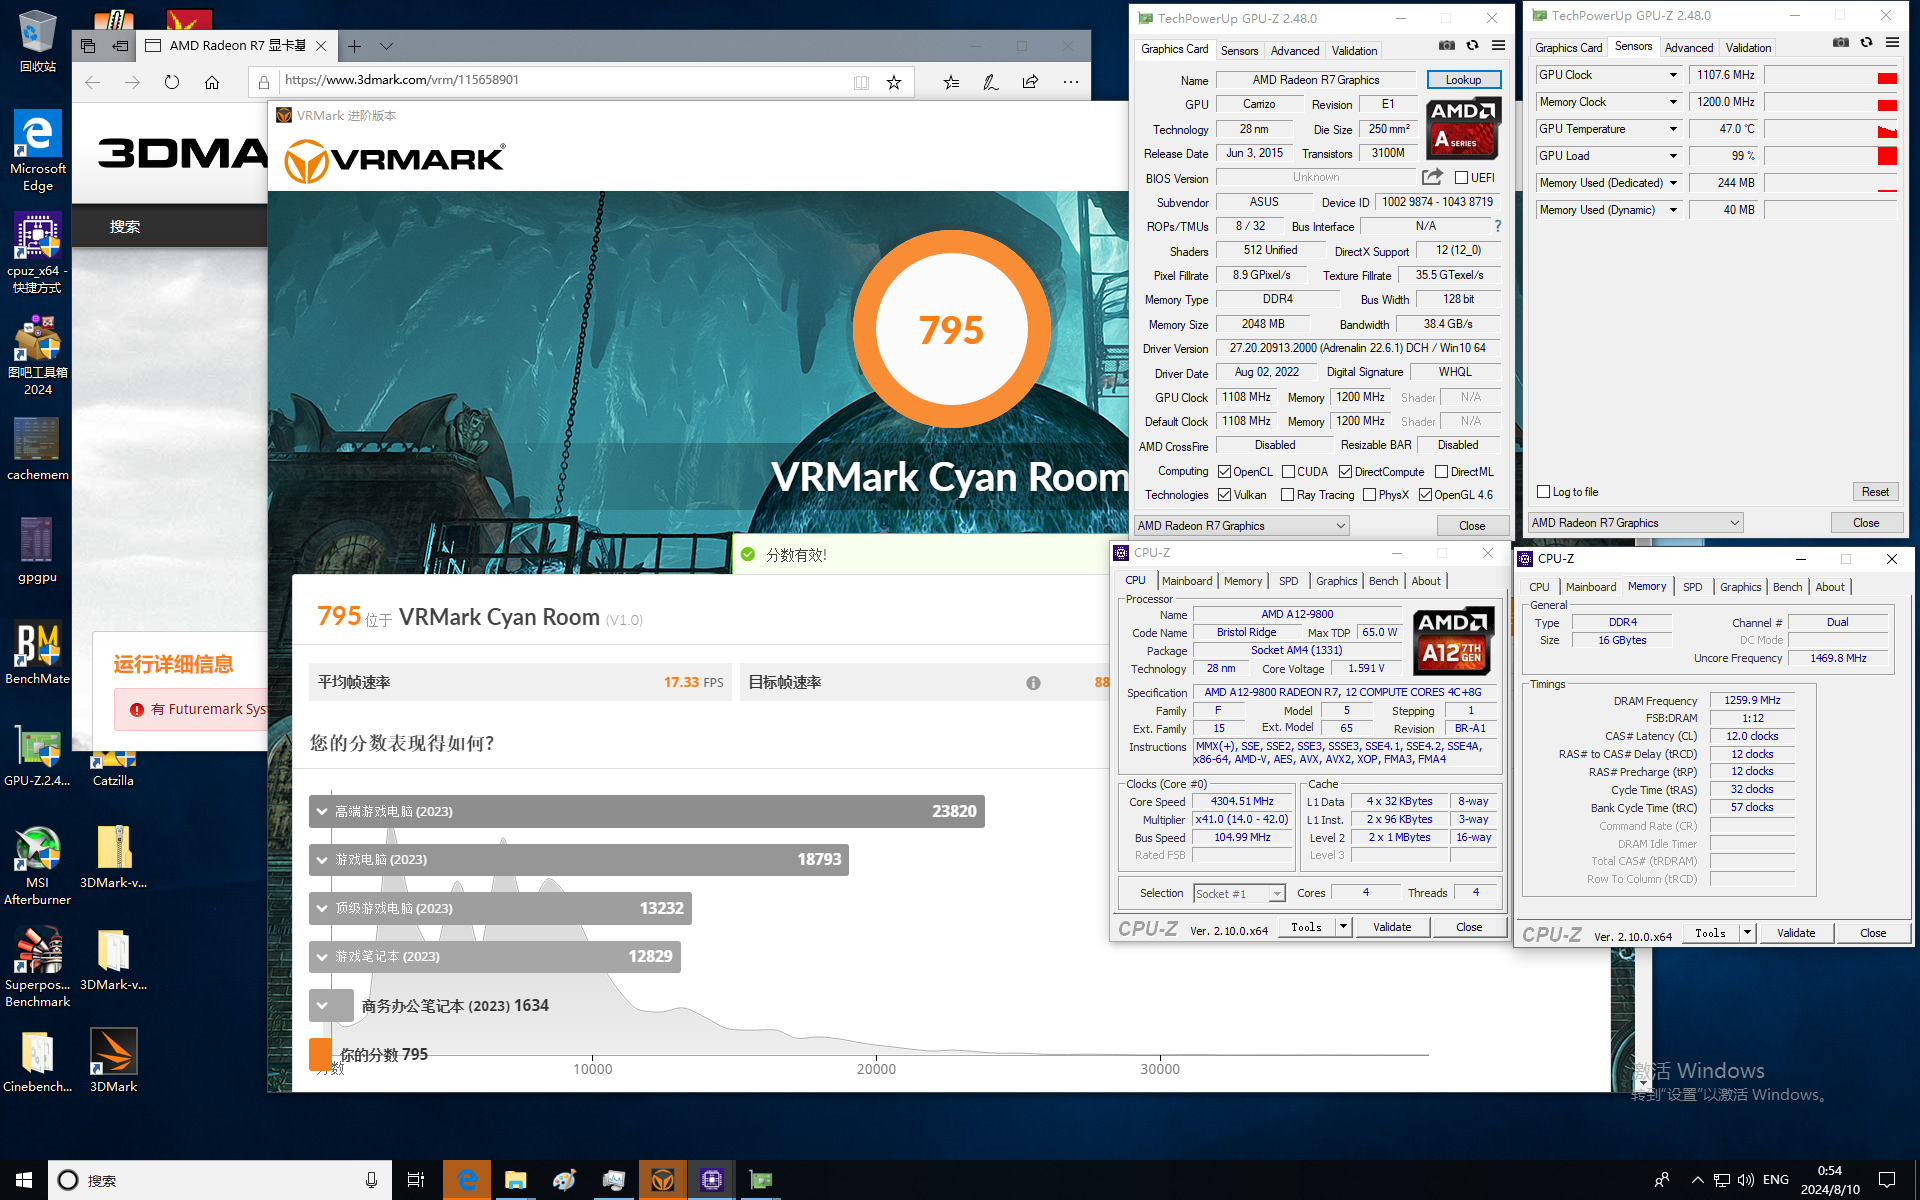Toggle DirectML checkbox in GPU-Z

pos(1442,472)
